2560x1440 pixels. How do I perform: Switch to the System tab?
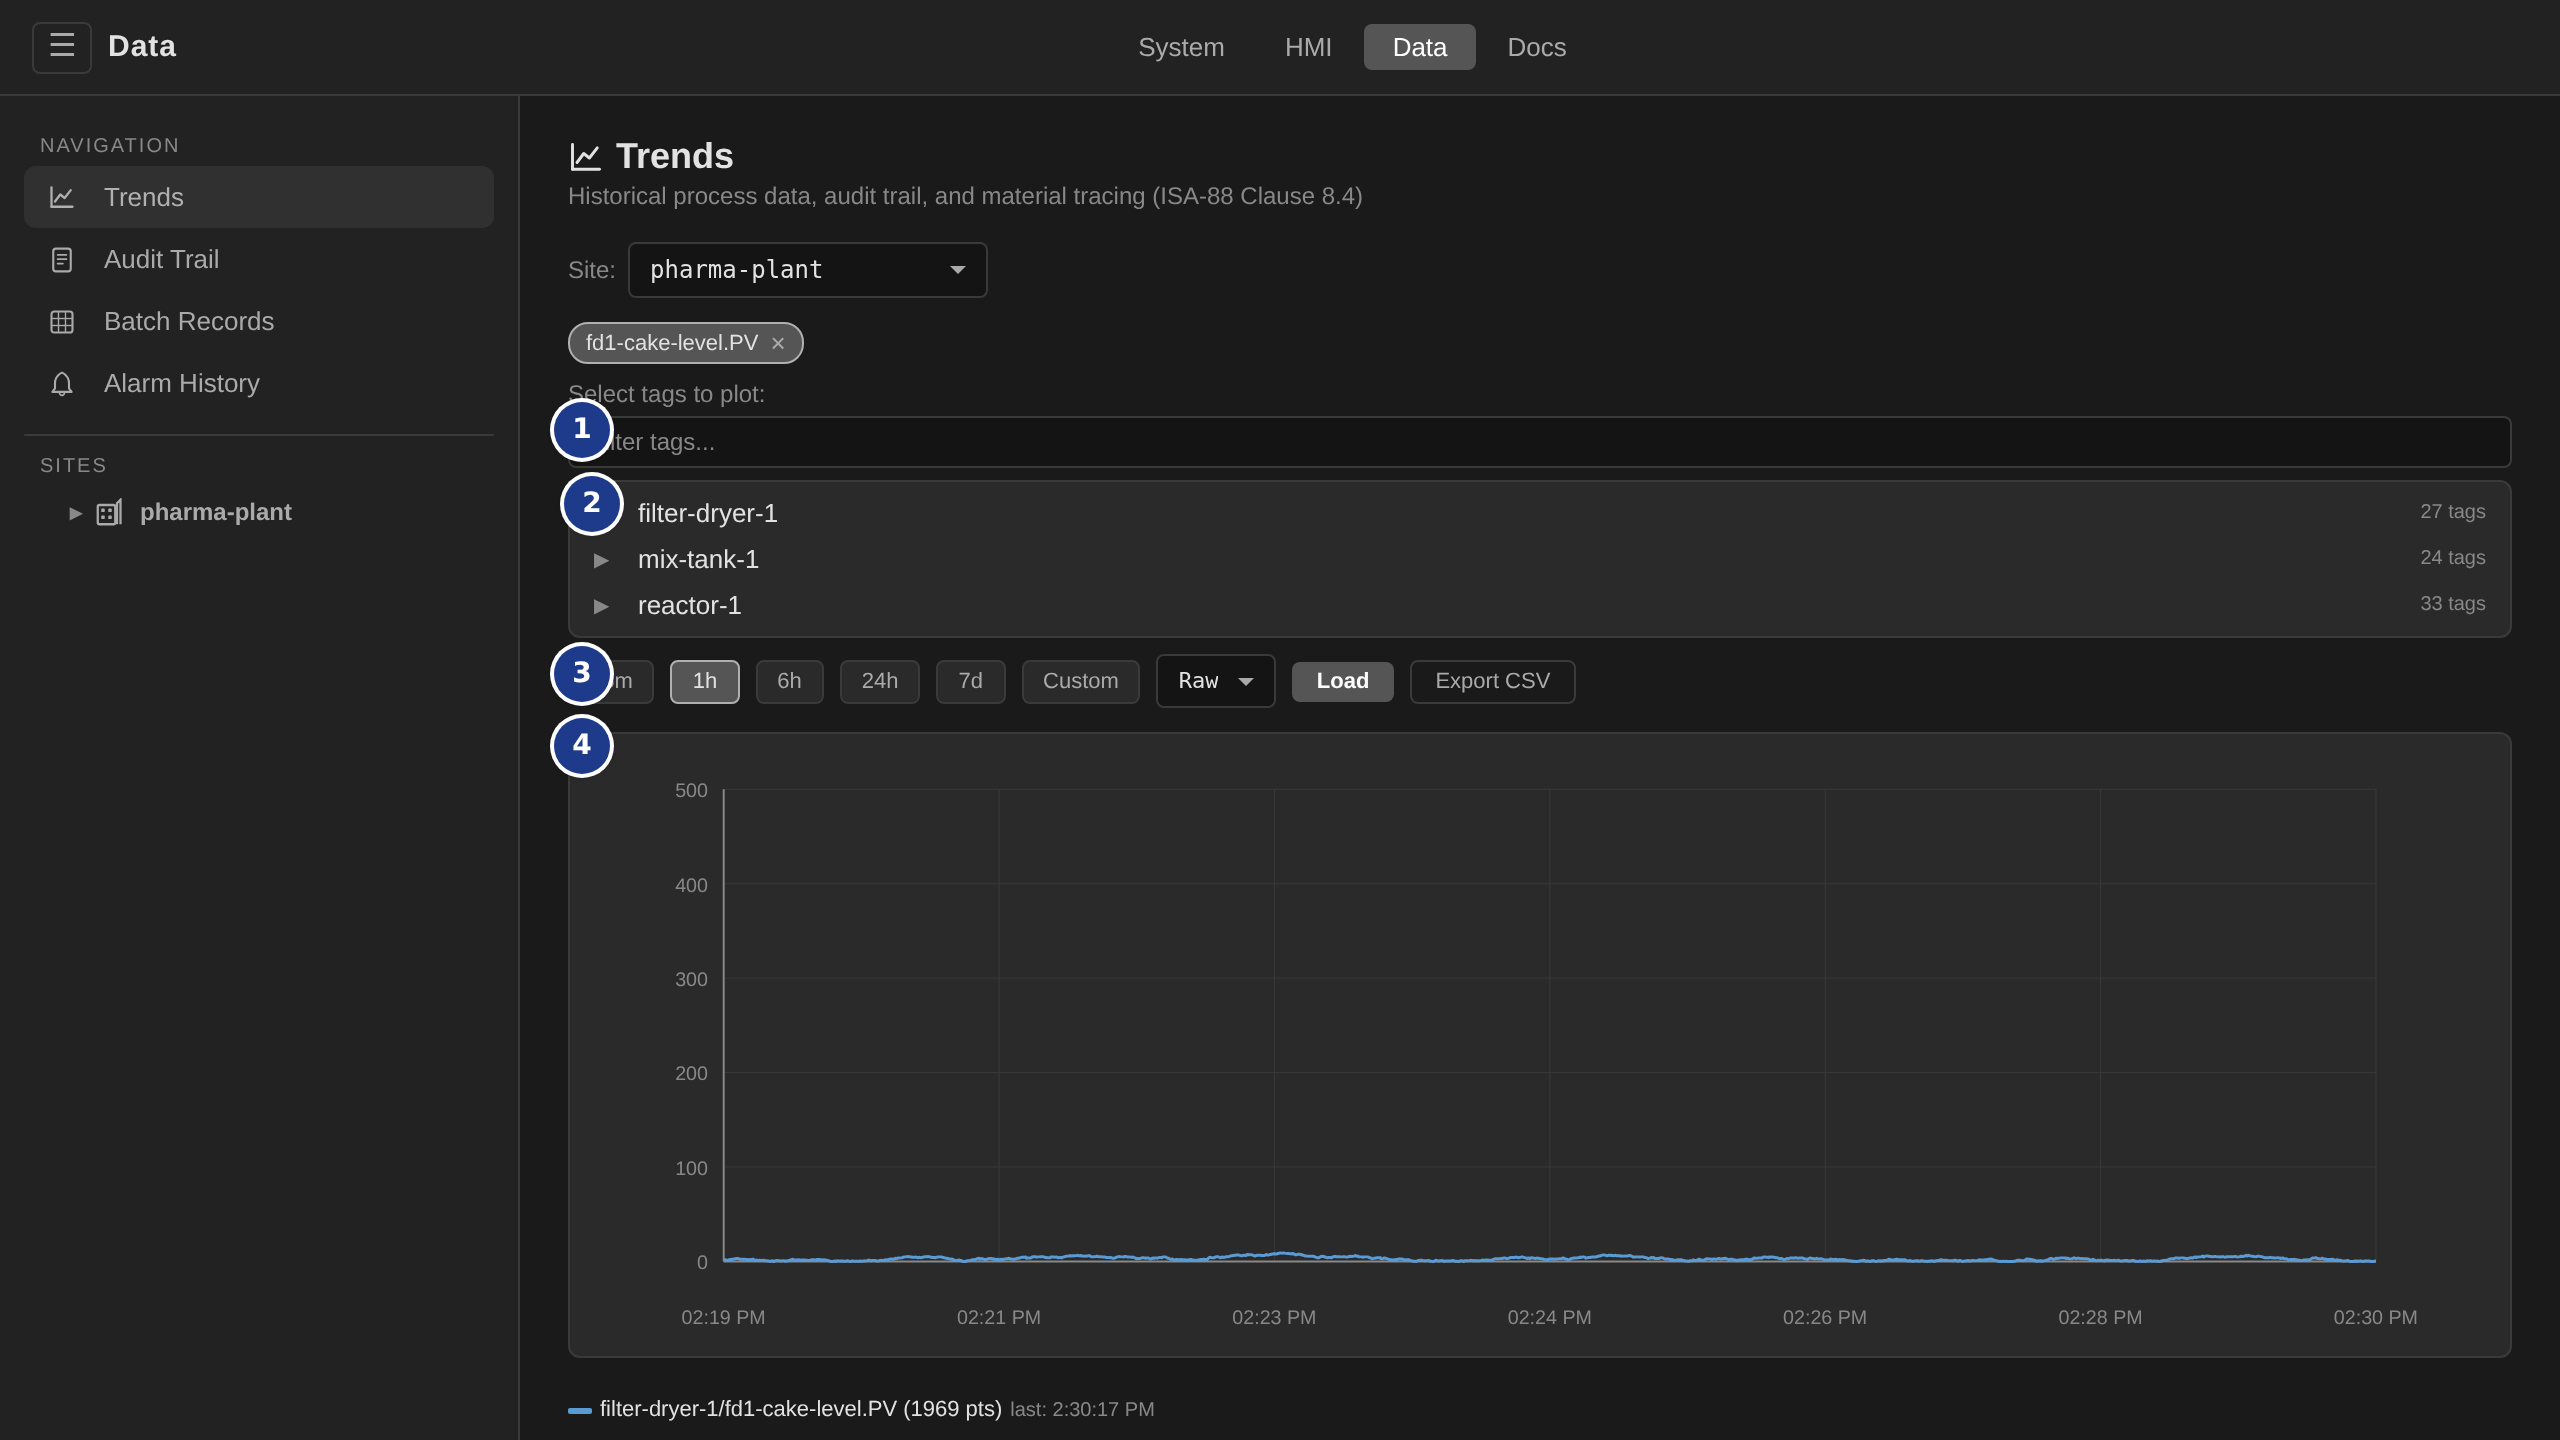pyautogui.click(x=1181, y=47)
